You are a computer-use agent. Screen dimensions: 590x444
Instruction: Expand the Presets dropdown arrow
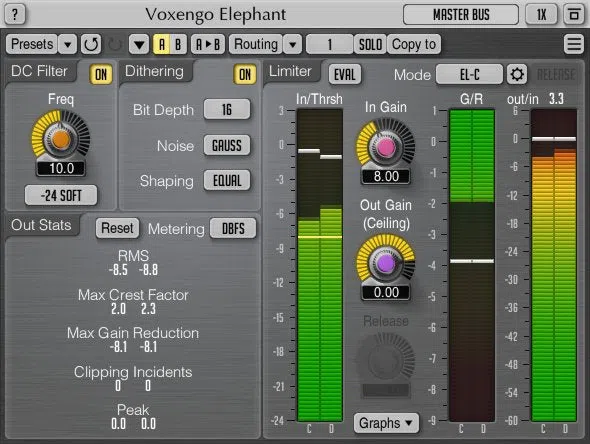(68, 44)
